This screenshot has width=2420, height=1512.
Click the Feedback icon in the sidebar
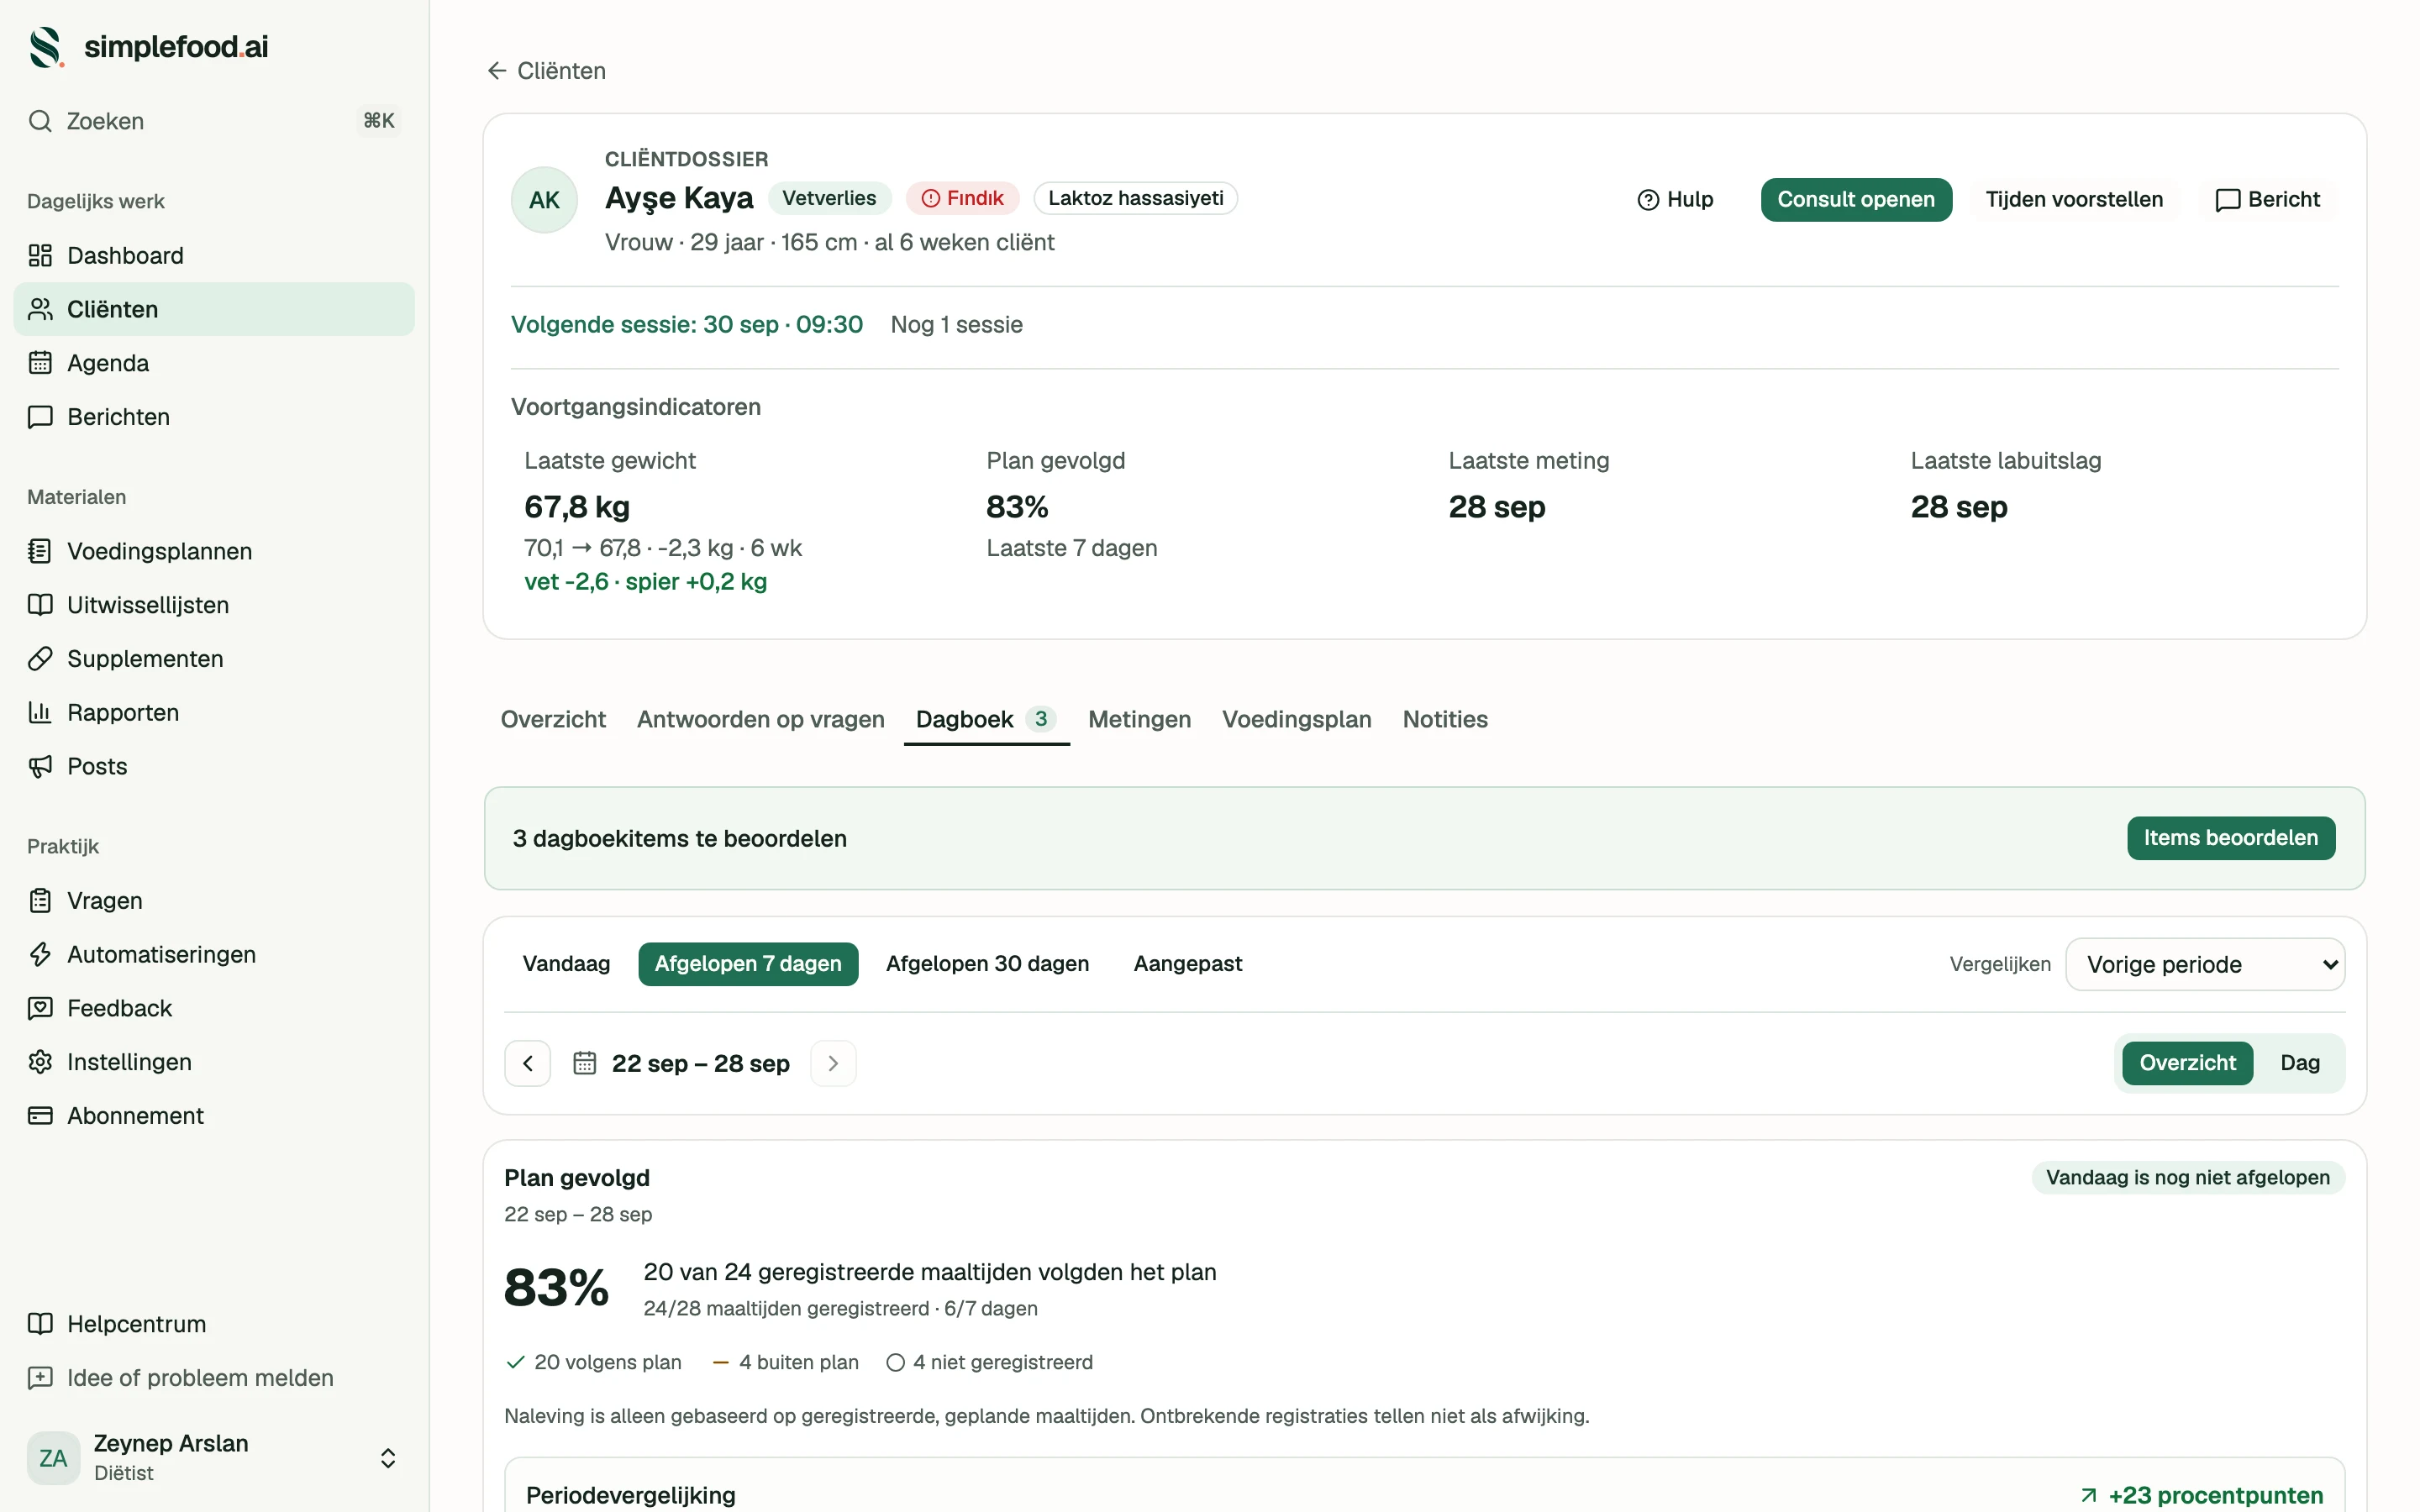(x=40, y=1008)
